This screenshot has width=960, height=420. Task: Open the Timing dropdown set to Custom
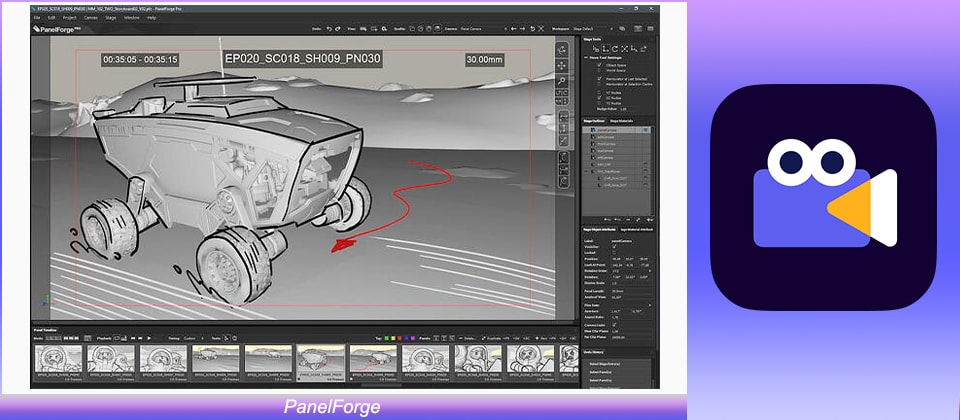(x=195, y=337)
